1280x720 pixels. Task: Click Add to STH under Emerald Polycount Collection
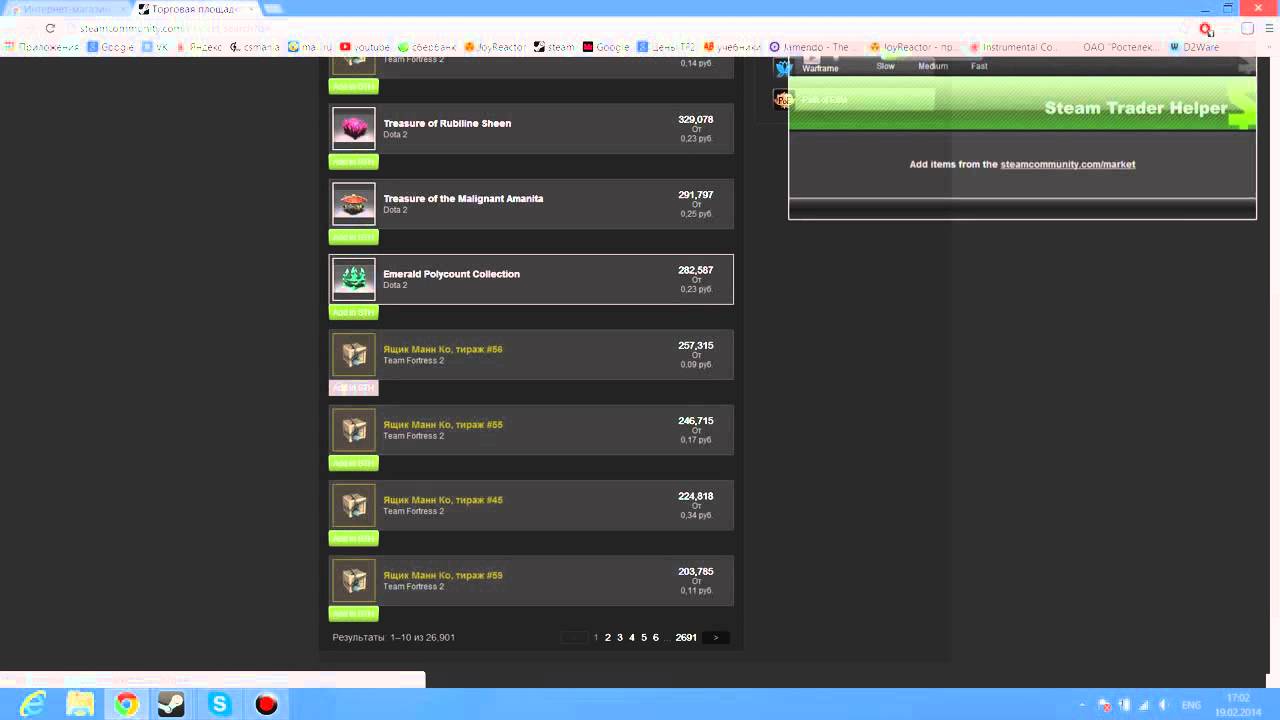click(x=353, y=313)
